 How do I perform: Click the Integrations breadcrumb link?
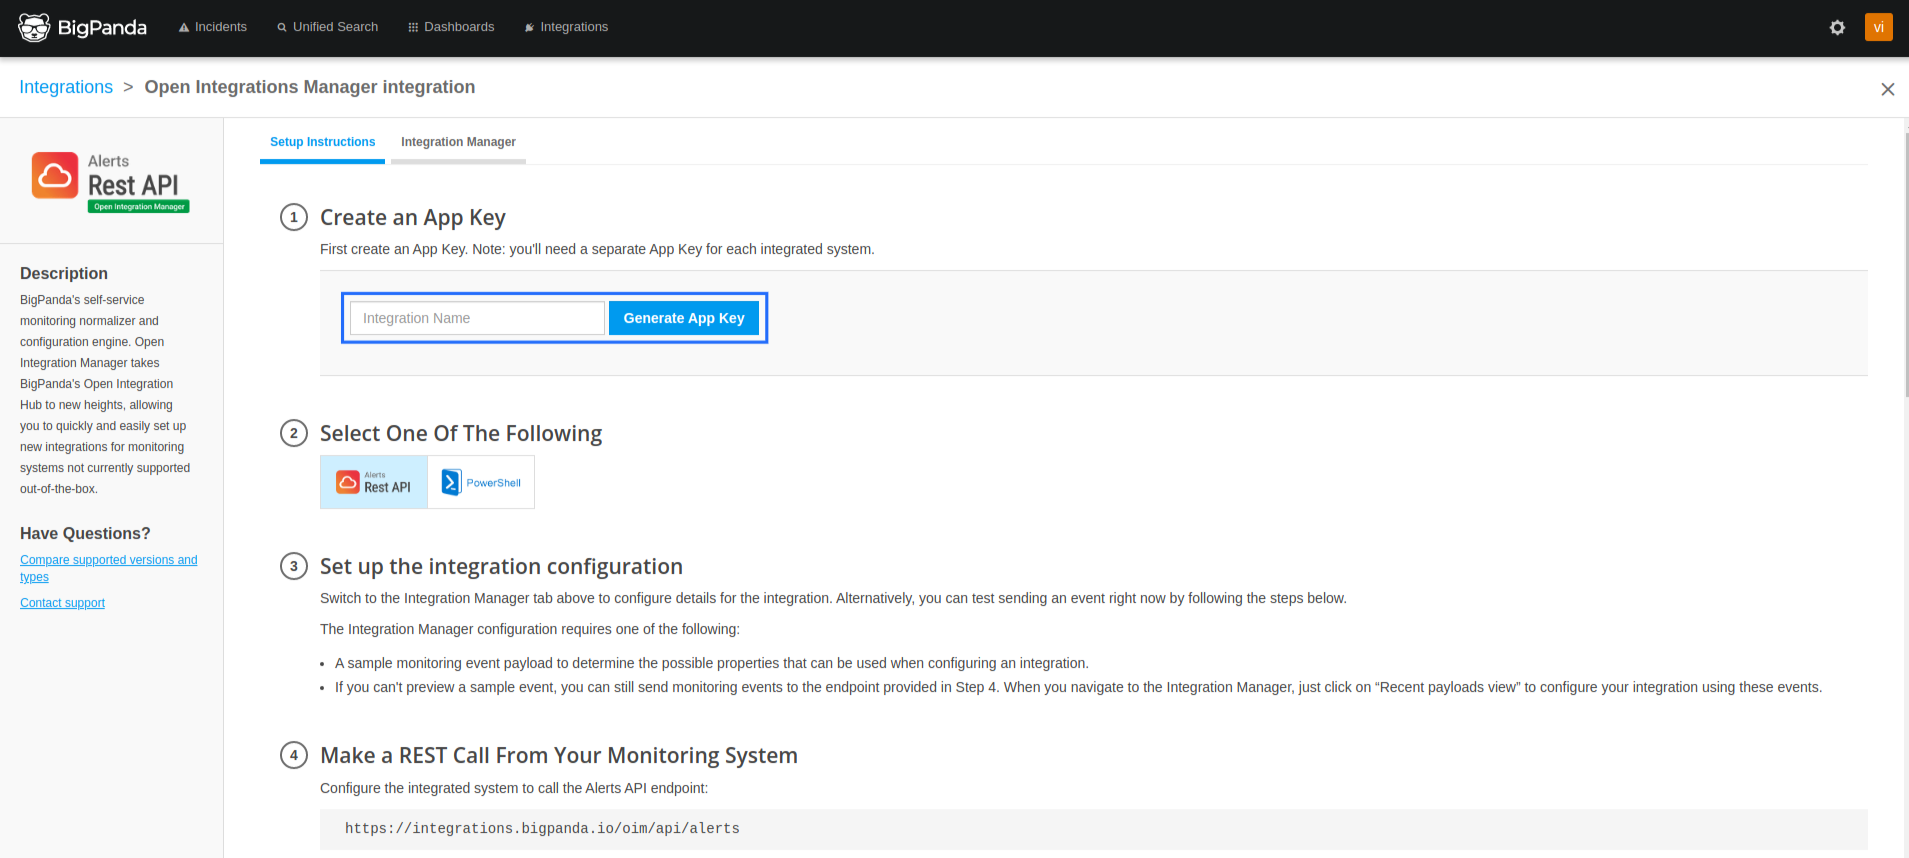tap(66, 87)
